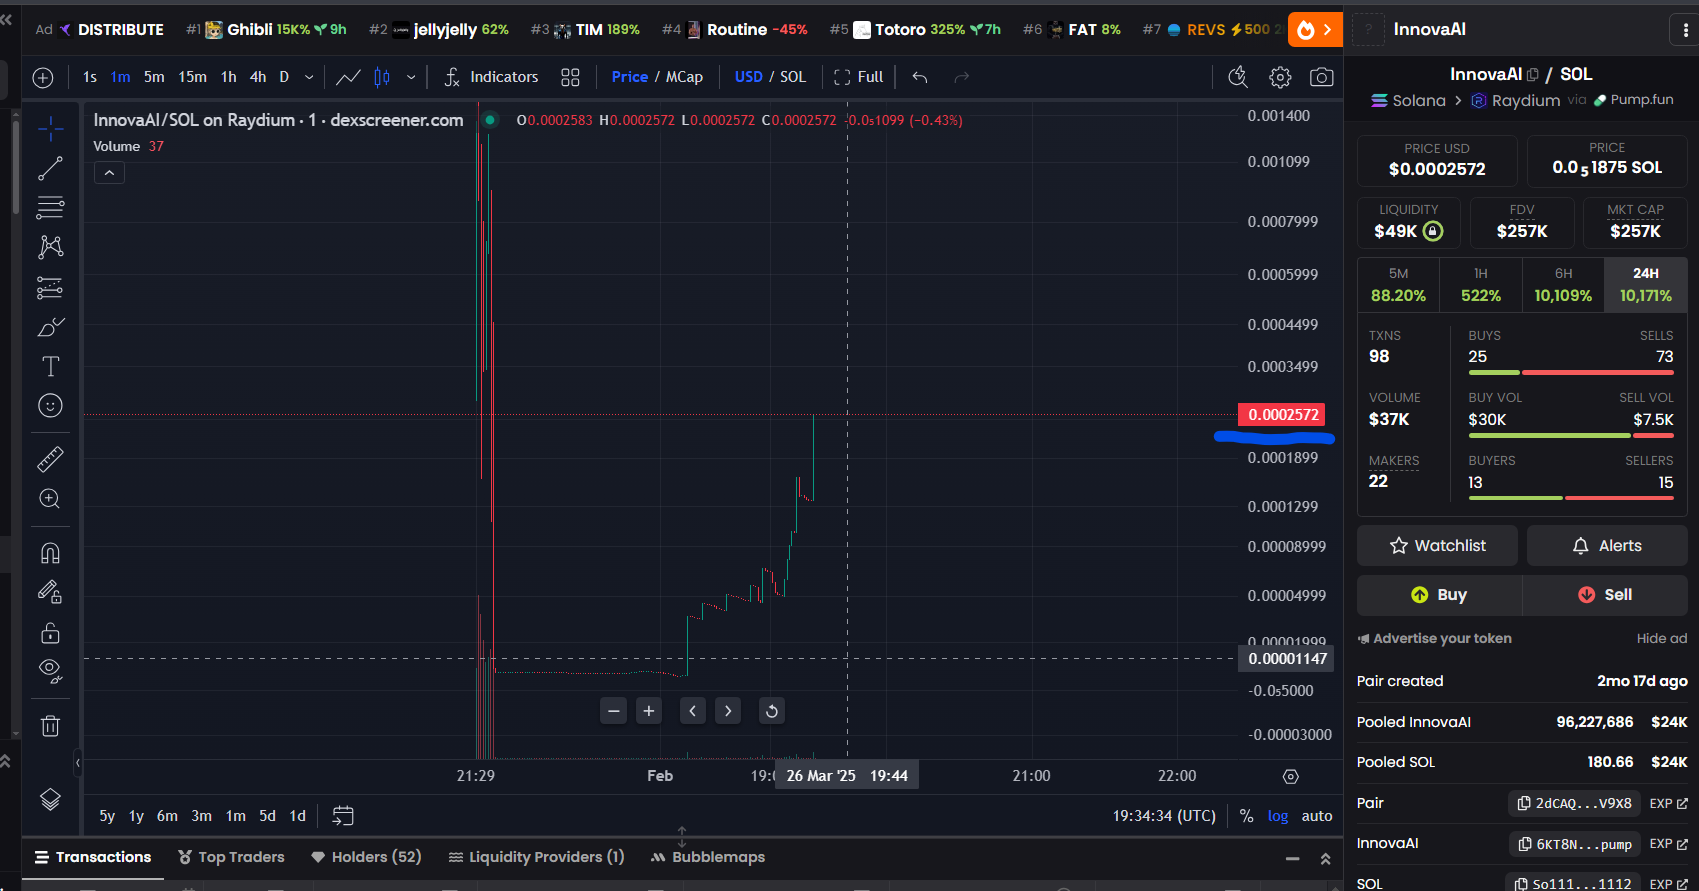Open the Liquidity Providers (1) tab
Screen dimensions: 1699x891
[536, 857]
